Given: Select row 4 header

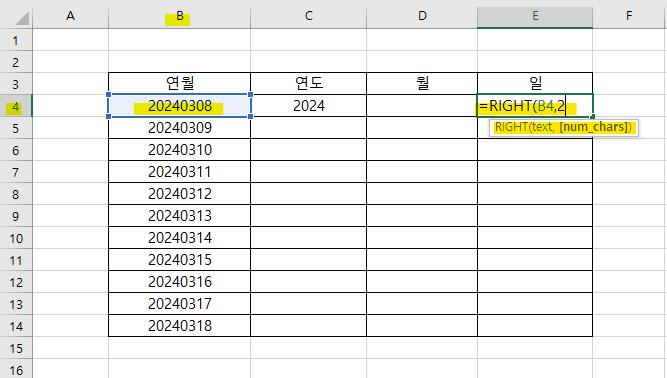Looking at the screenshot, I should pyautogui.click(x=16, y=106).
